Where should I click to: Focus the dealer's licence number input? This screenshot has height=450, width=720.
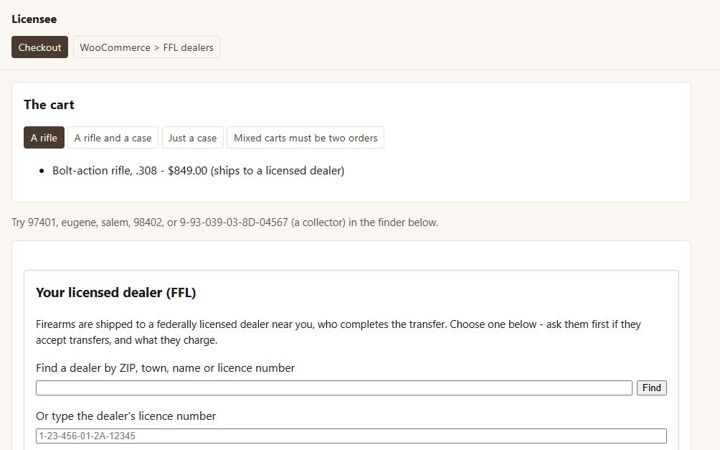[x=351, y=436]
